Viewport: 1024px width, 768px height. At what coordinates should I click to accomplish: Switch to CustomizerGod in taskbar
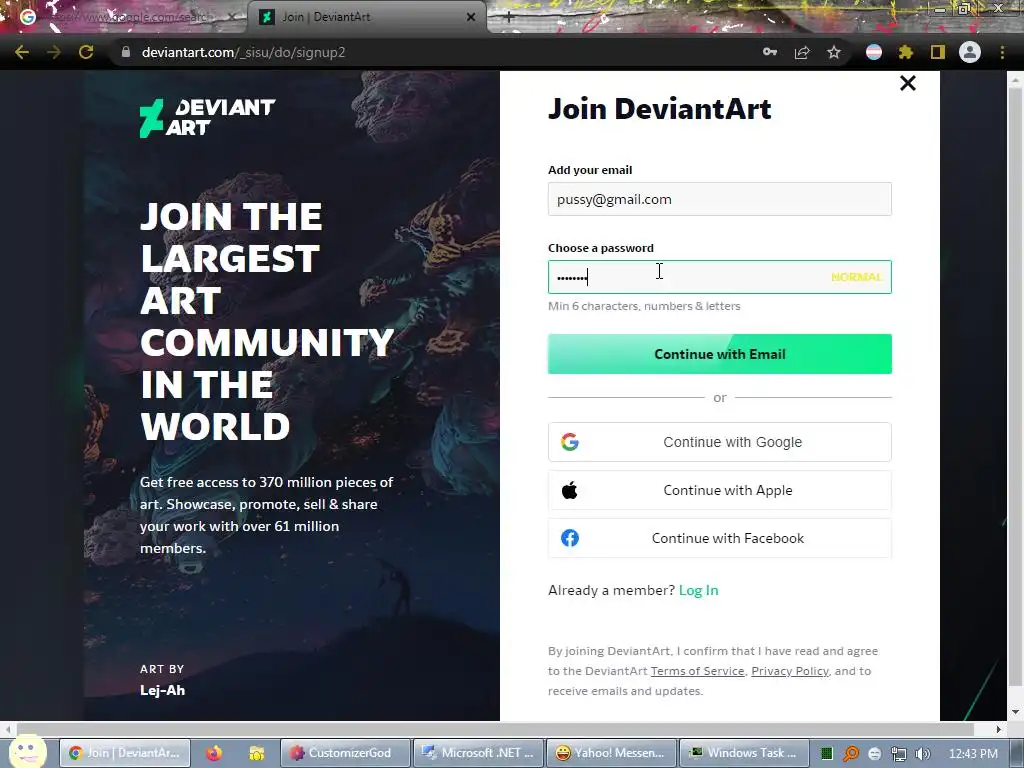coord(345,753)
